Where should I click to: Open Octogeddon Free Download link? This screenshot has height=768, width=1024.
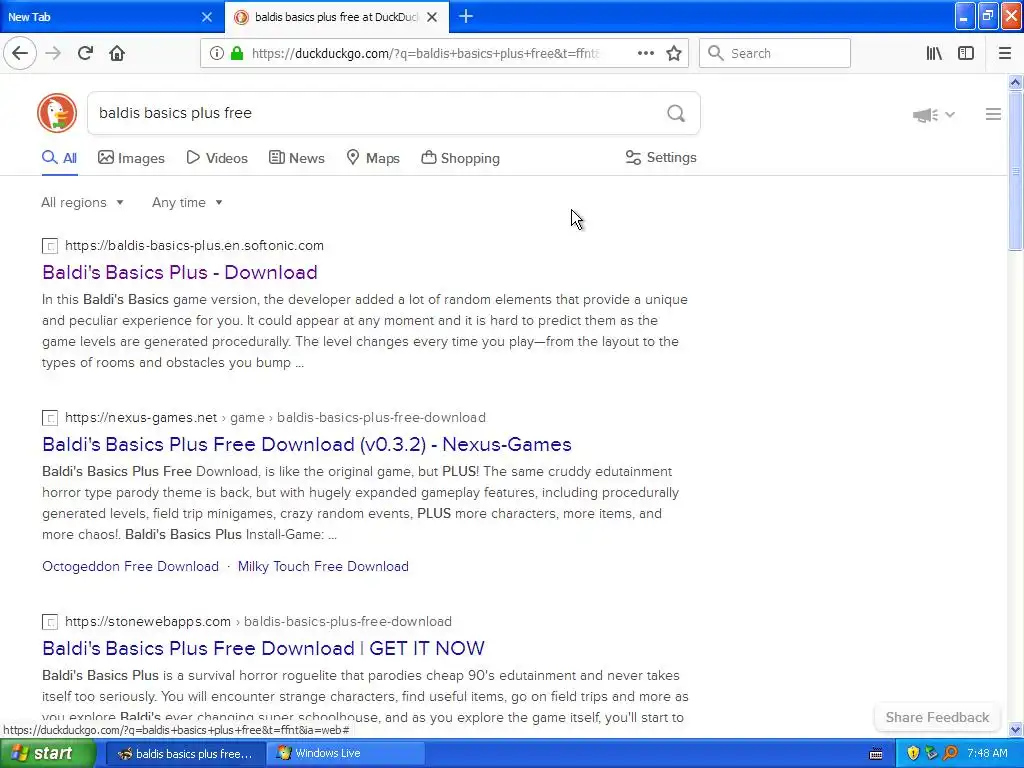coord(131,566)
